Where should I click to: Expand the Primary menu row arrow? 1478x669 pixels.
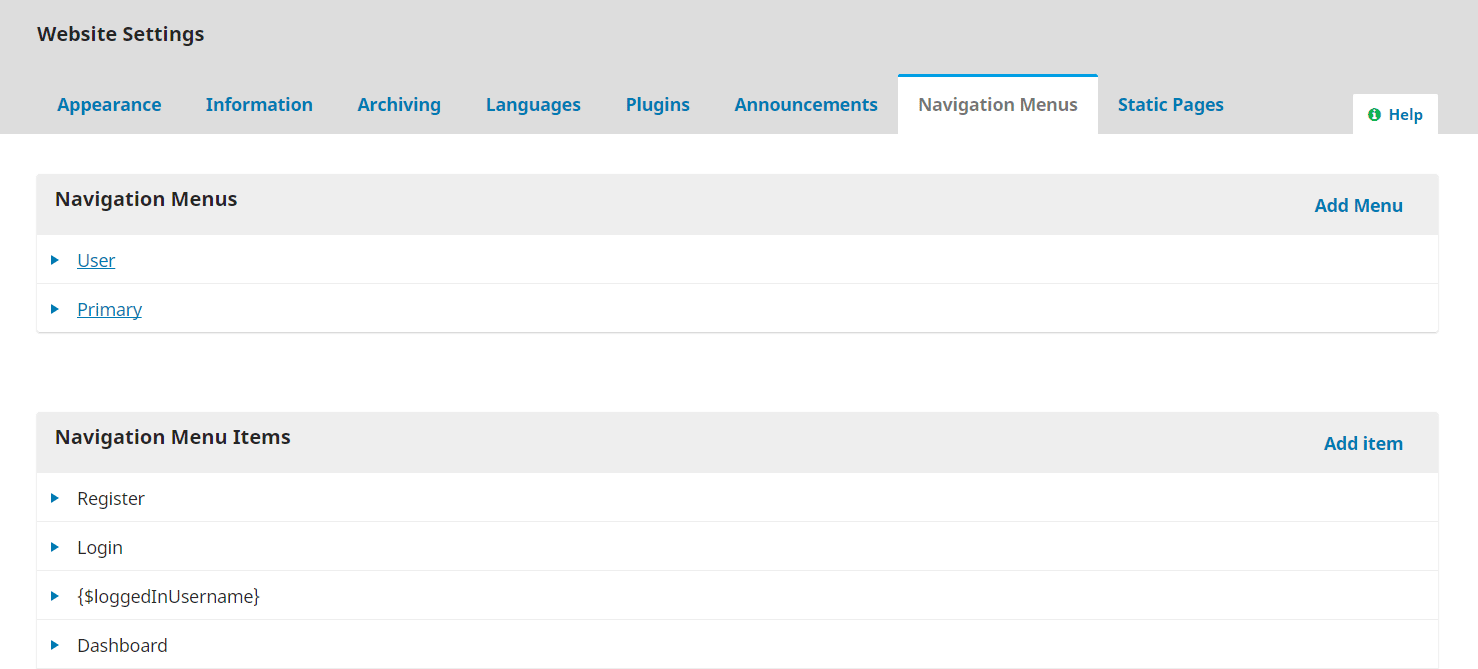[55, 309]
